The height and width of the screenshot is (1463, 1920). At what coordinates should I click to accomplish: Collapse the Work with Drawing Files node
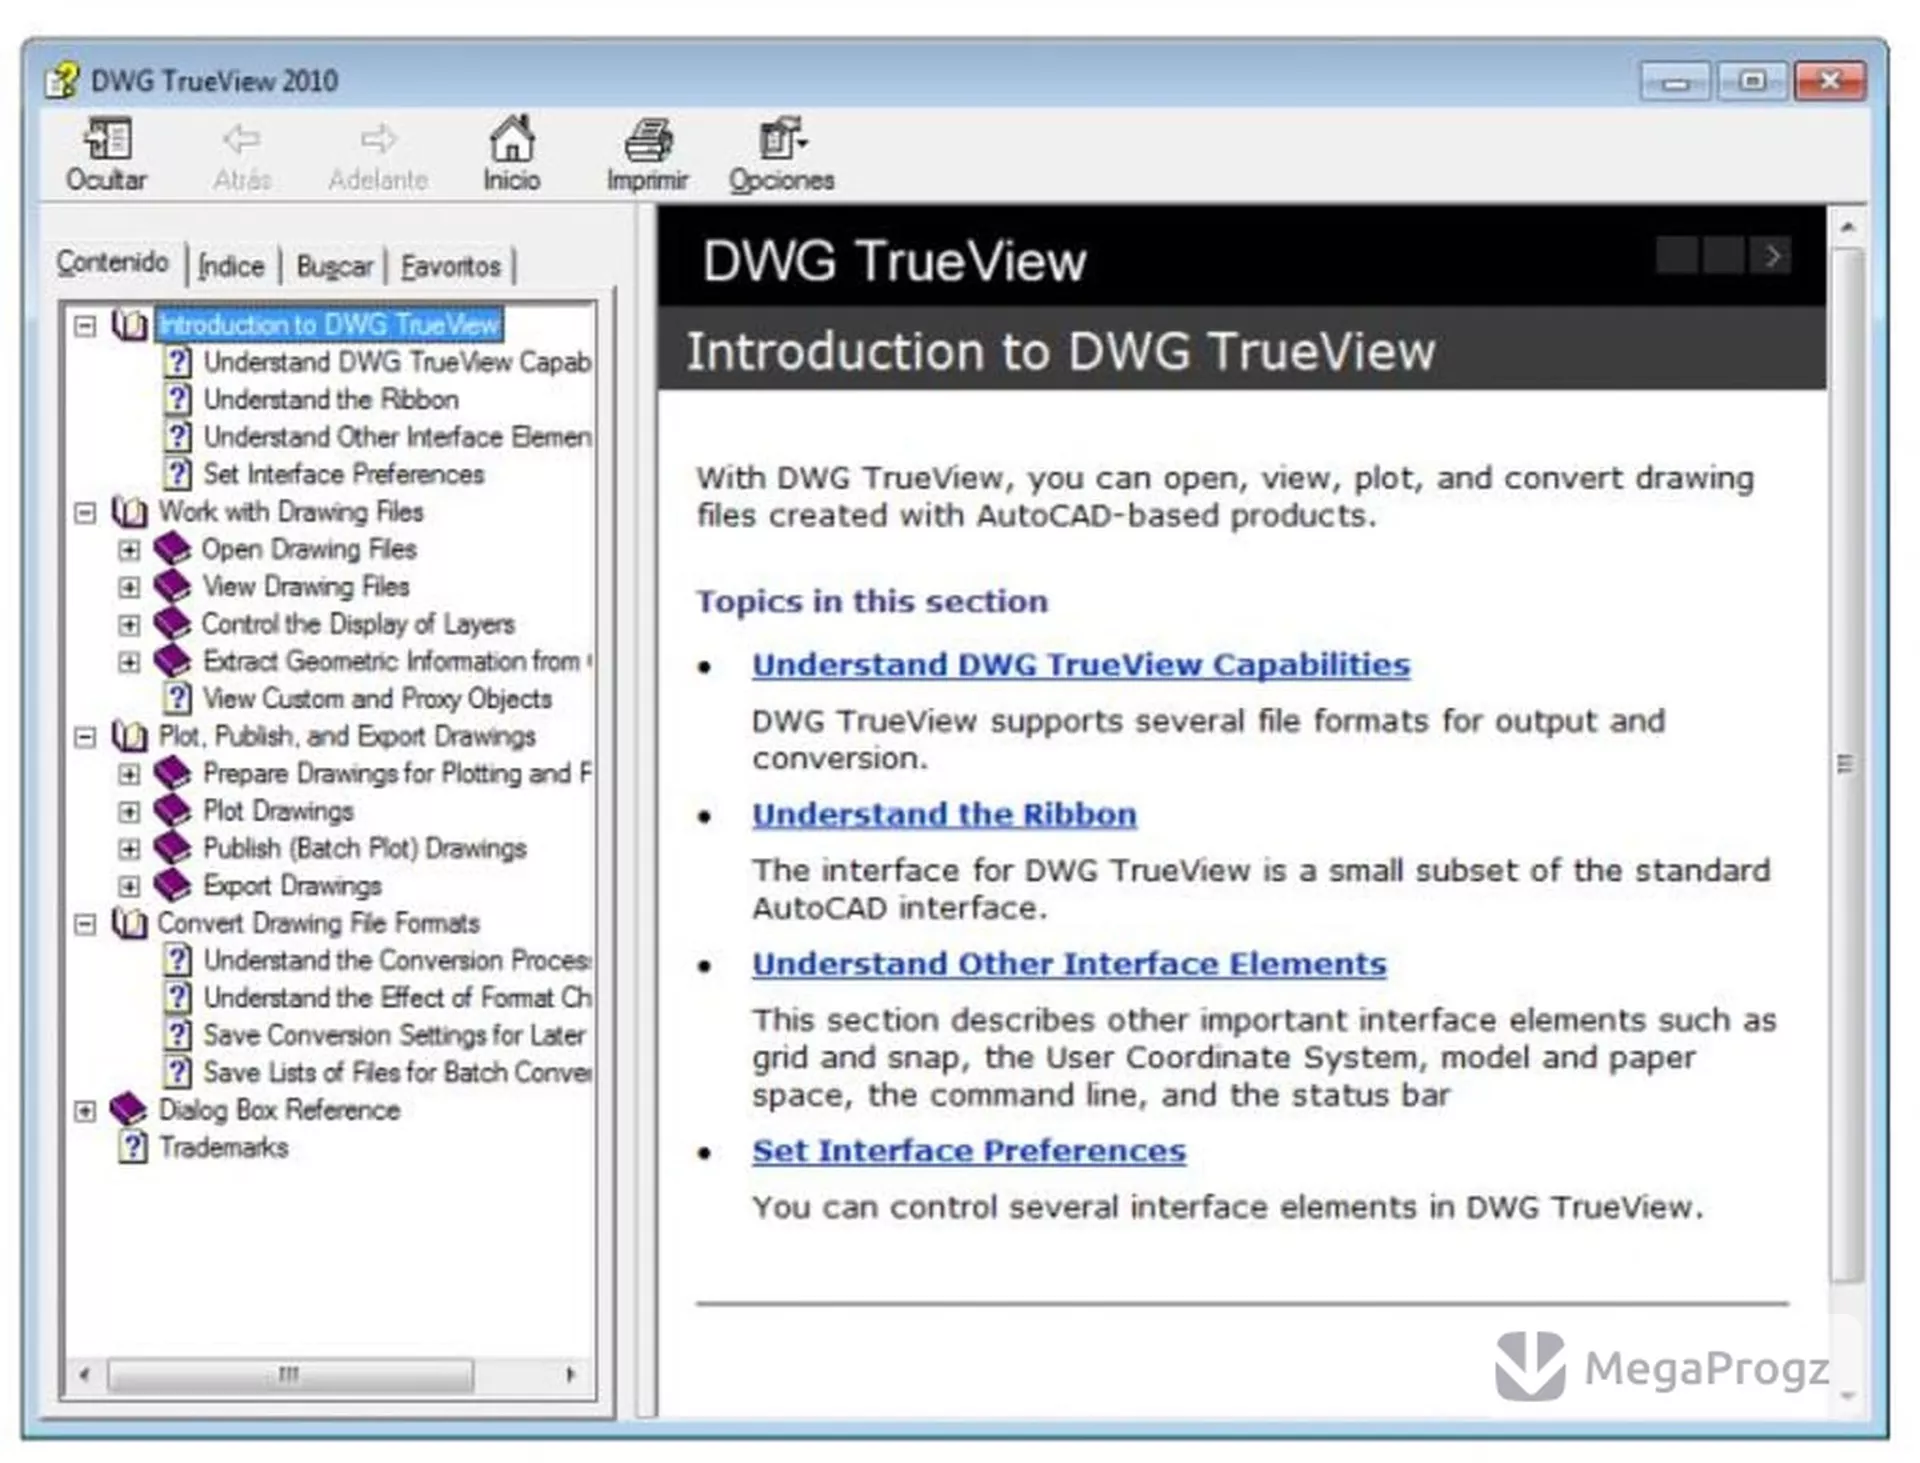point(86,513)
